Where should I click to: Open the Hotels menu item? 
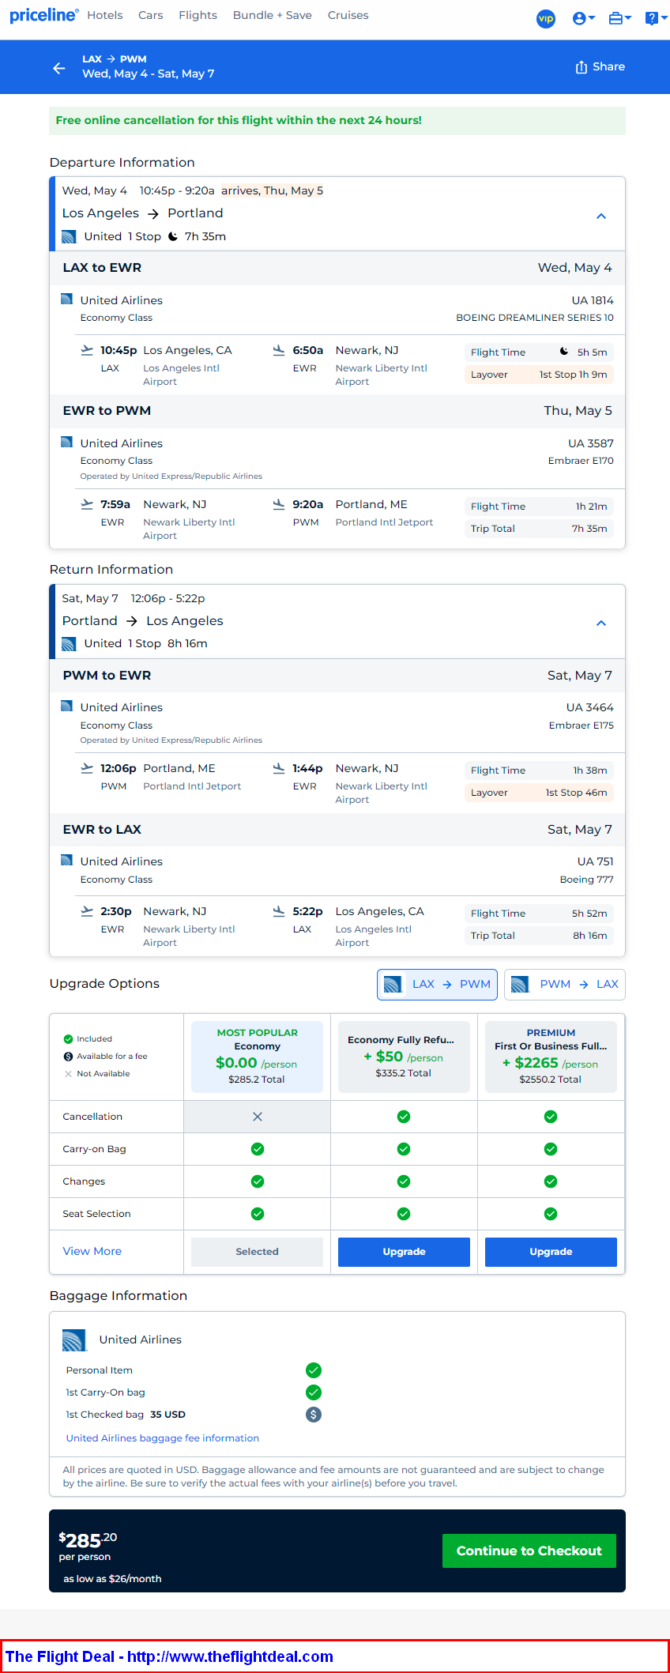point(105,15)
